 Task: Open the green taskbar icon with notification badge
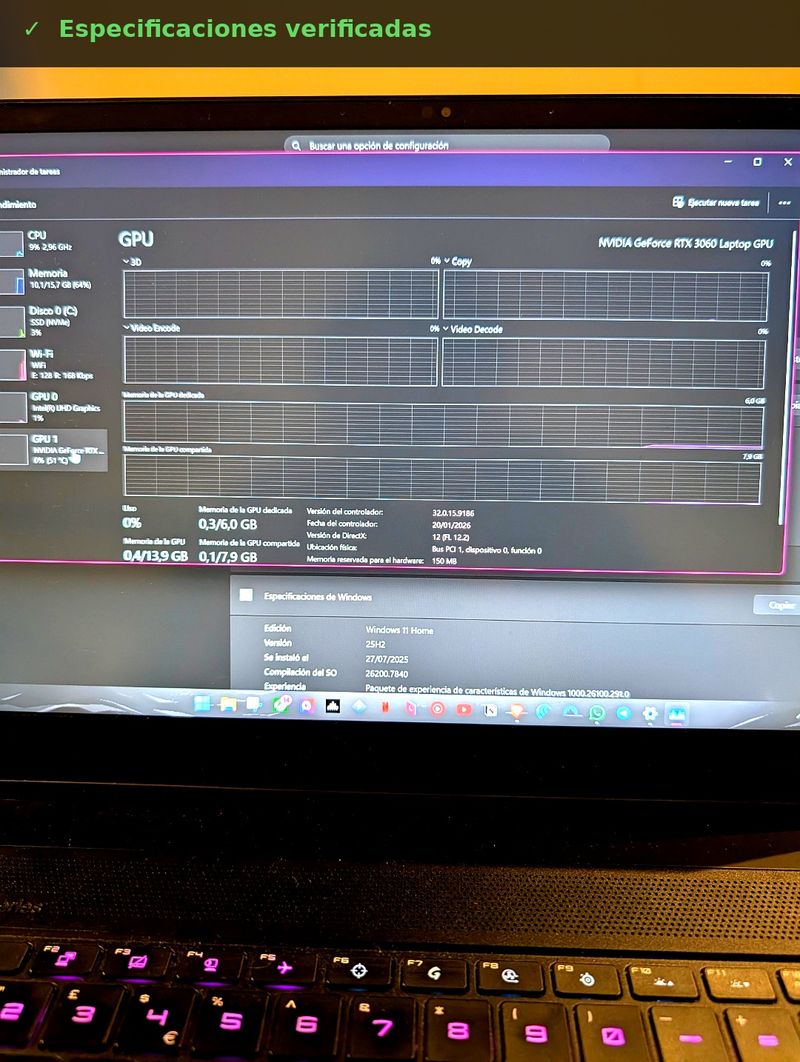pos(281,705)
